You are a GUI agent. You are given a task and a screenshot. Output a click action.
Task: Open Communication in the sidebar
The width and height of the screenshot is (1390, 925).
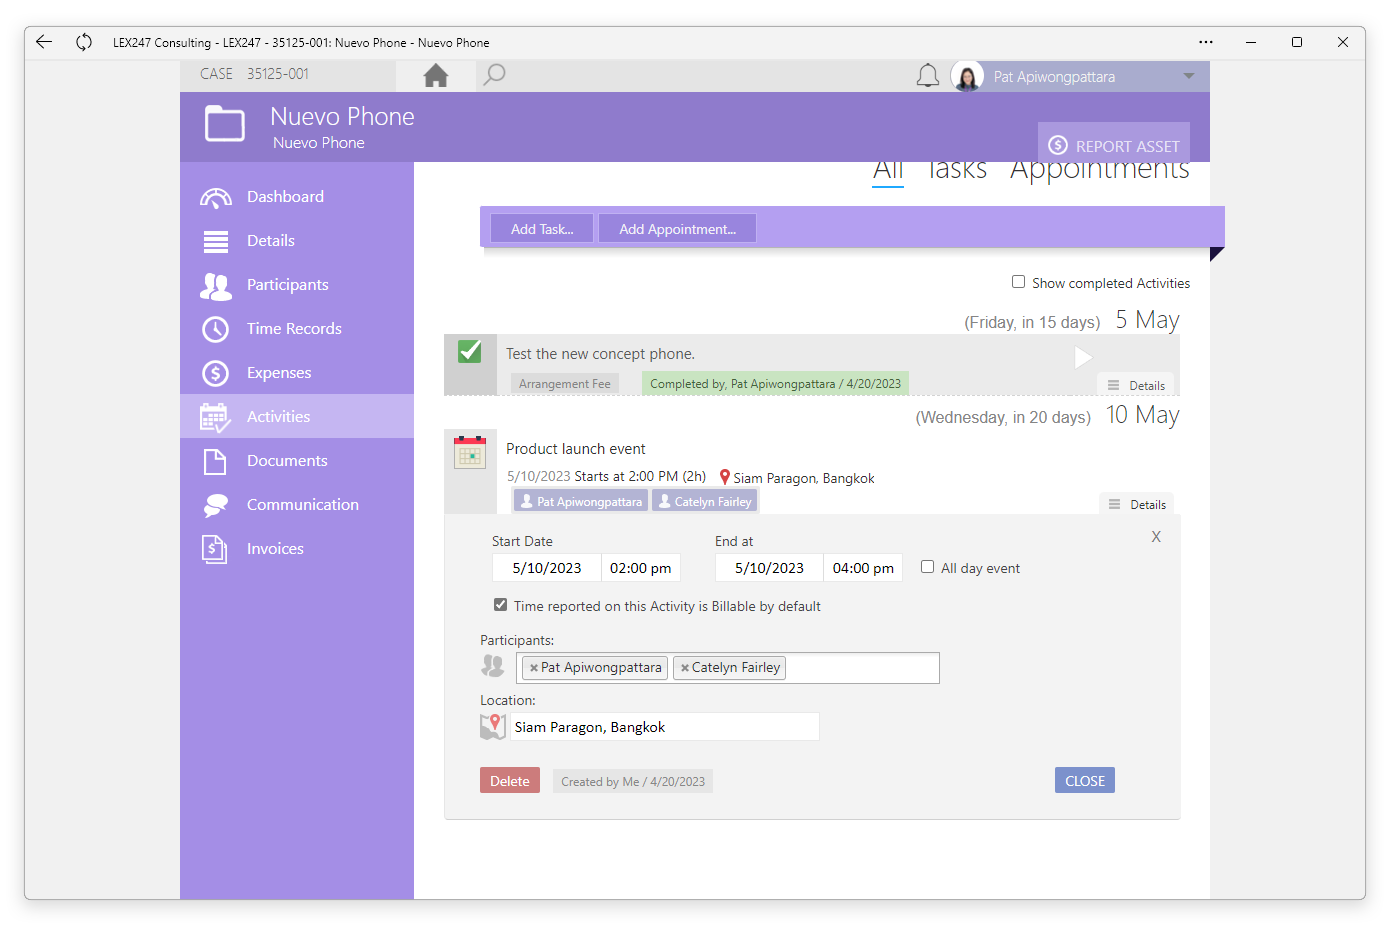[x=297, y=505]
